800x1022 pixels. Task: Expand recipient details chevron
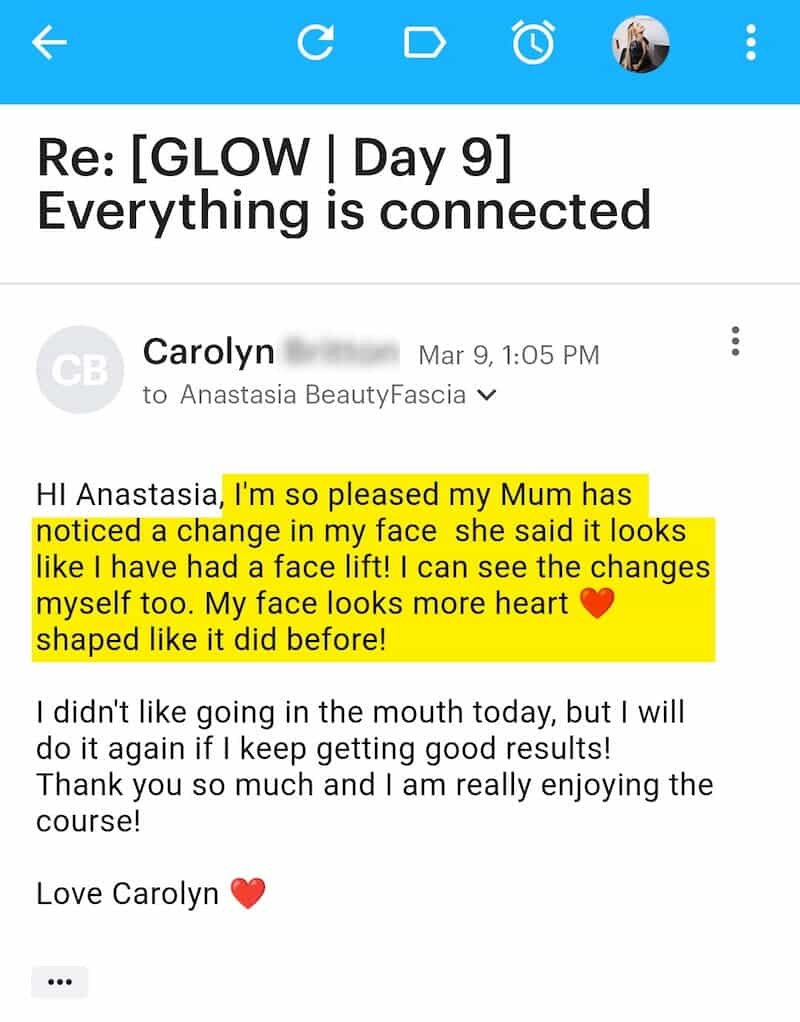(x=487, y=395)
